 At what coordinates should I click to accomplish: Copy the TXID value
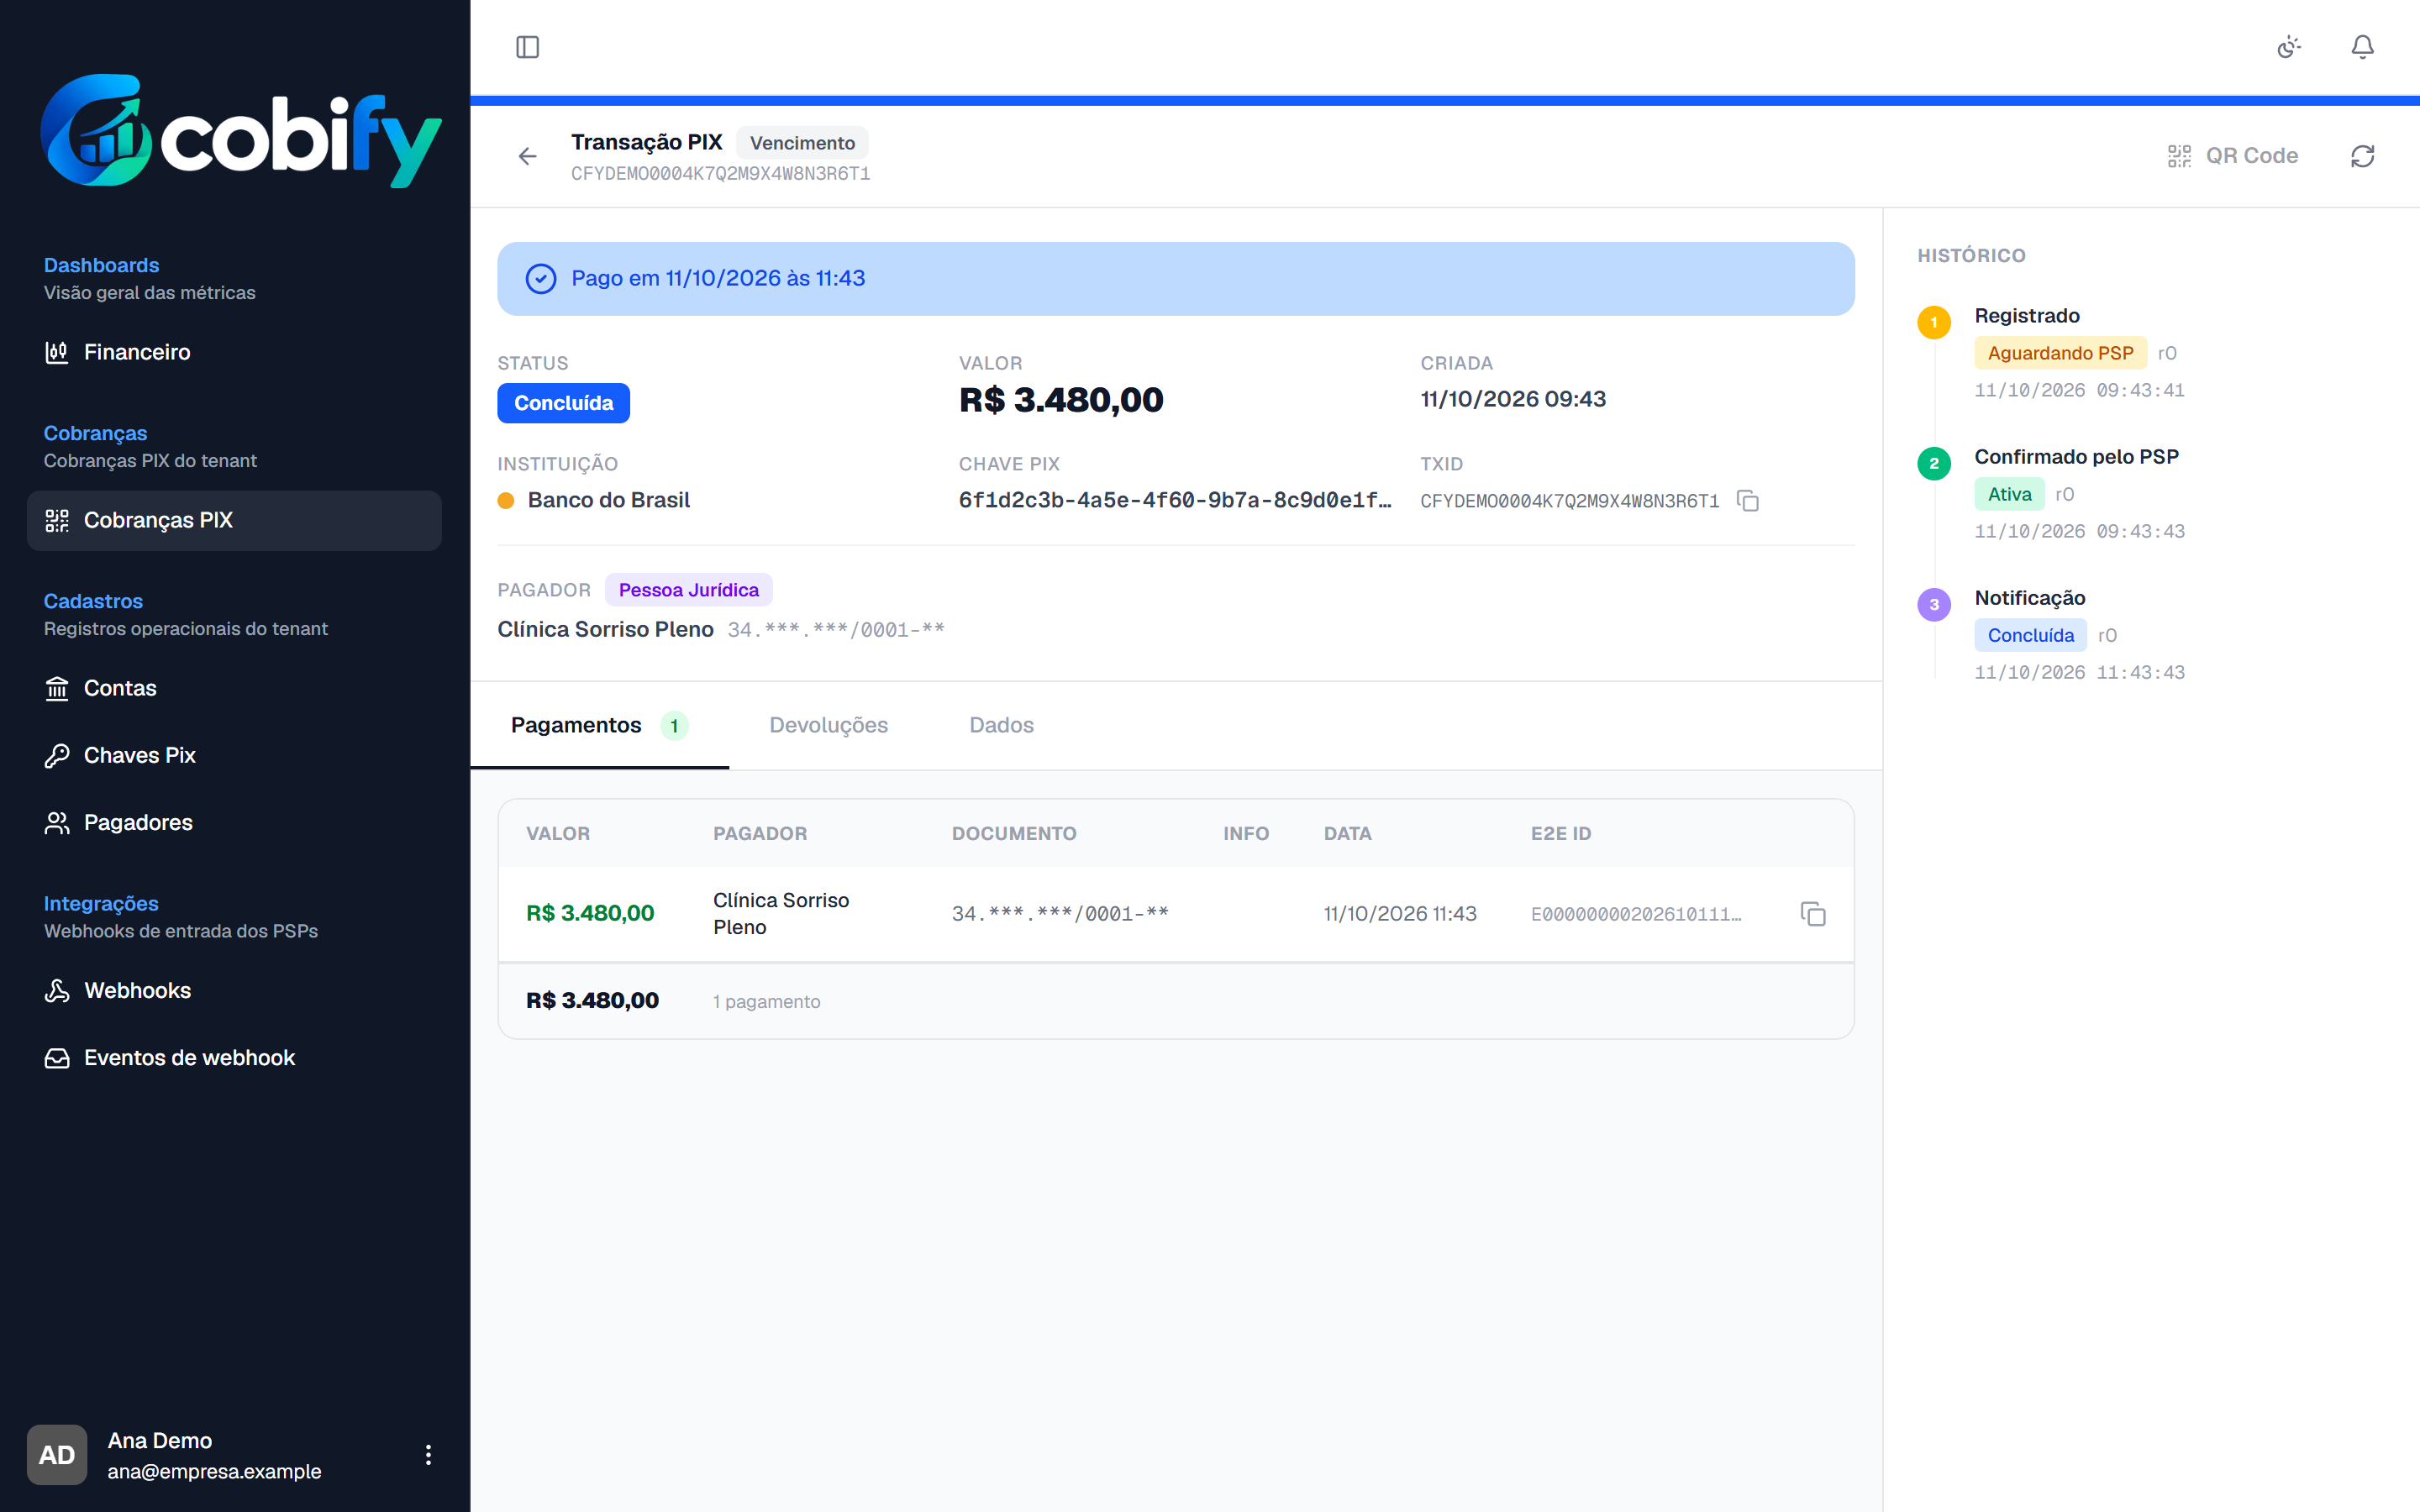tap(1747, 500)
